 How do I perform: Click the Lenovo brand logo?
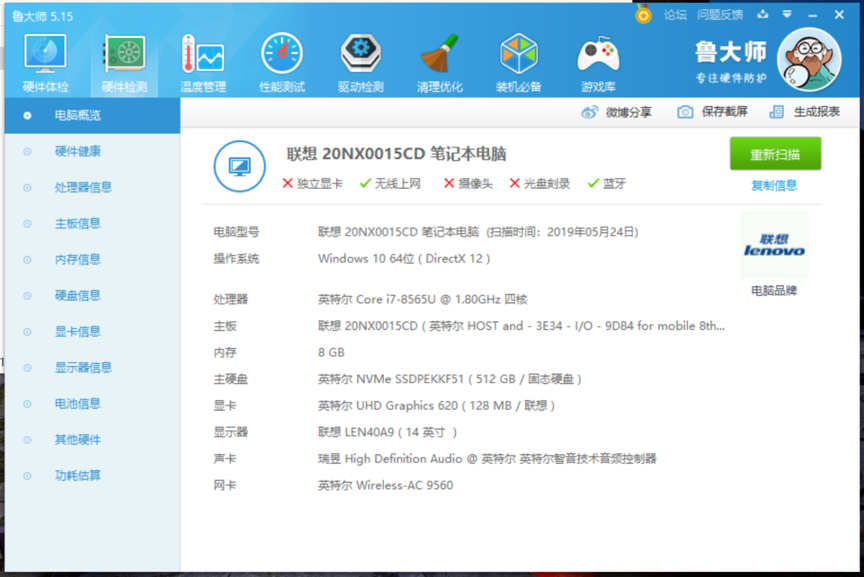[774, 245]
